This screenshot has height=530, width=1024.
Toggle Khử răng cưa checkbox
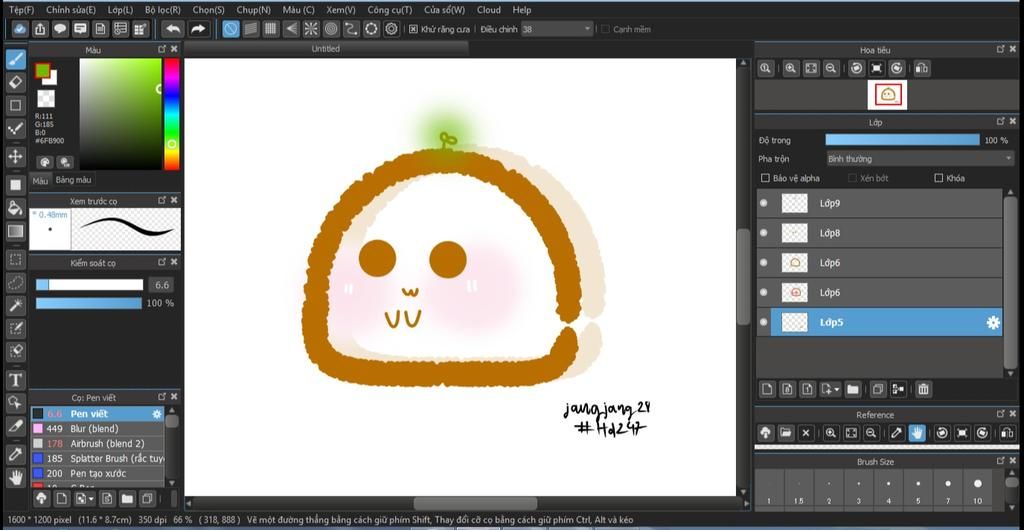pos(413,29)
